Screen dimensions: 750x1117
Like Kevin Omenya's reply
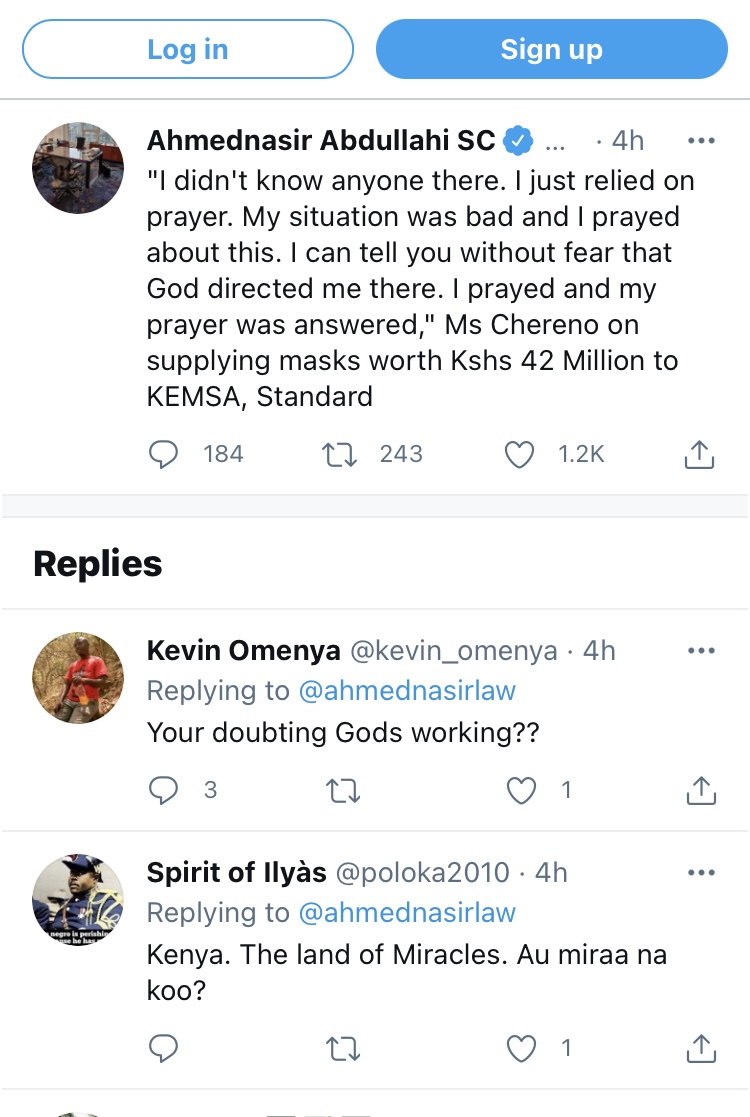pos(521,791)
